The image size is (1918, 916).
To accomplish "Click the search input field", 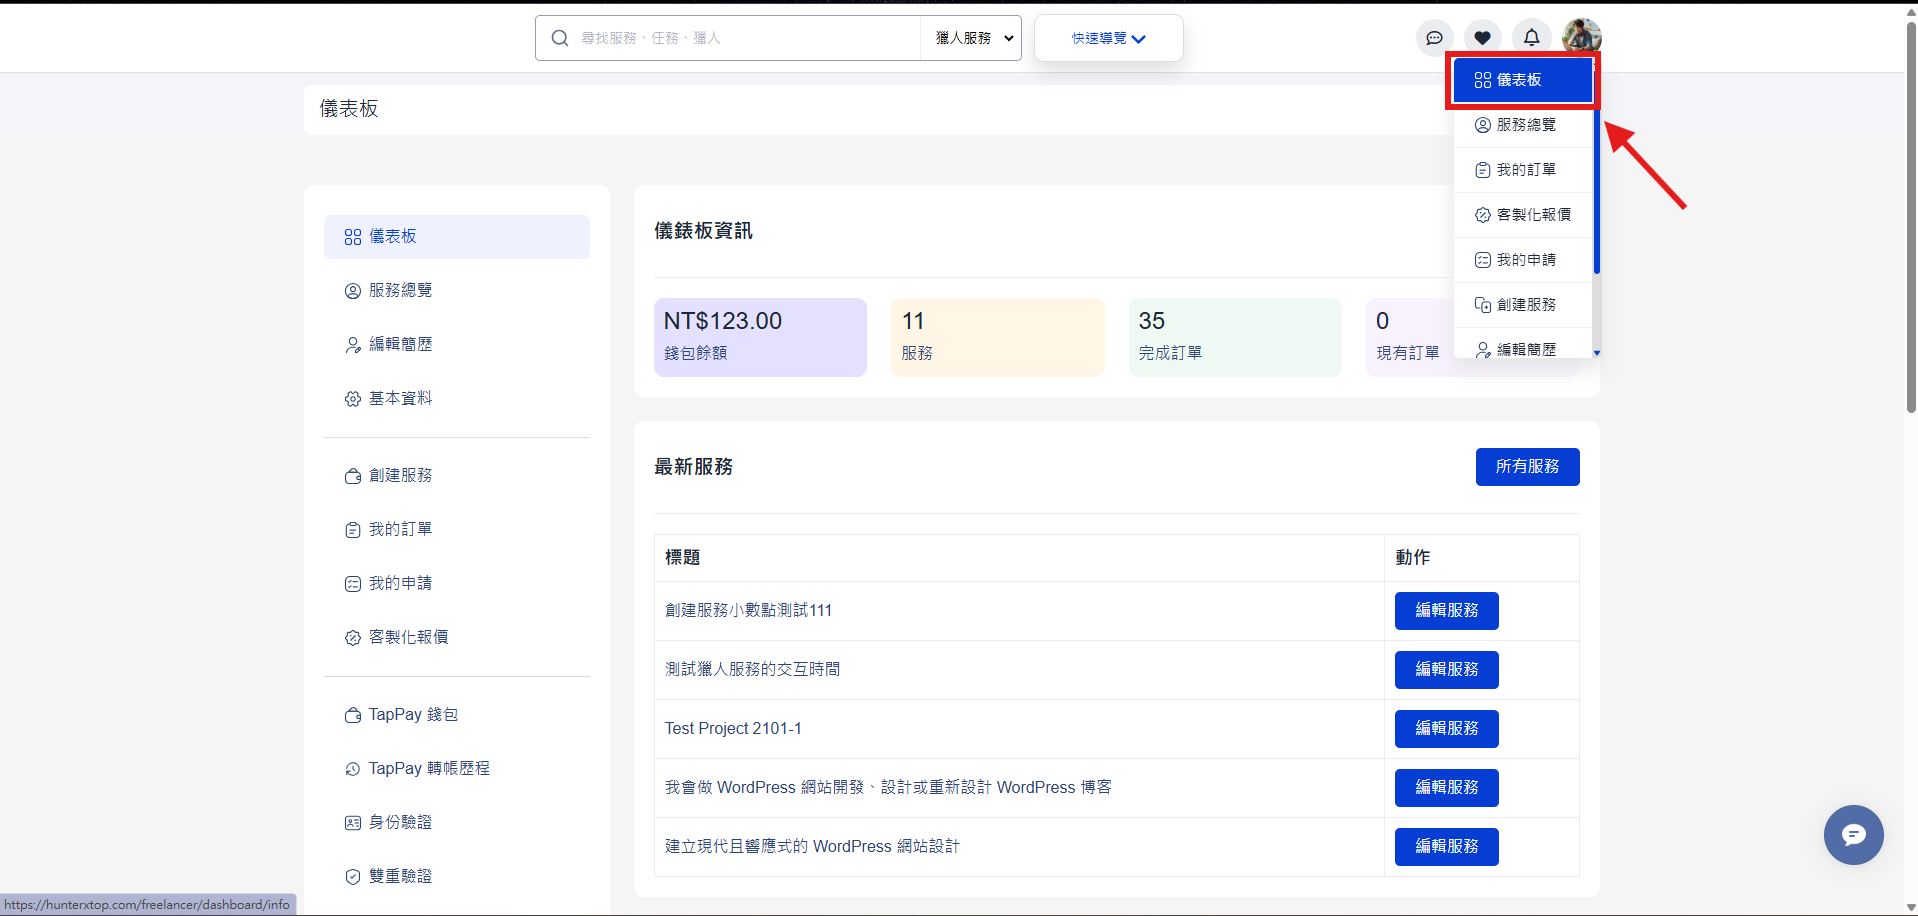I will (x=745, y=38).
